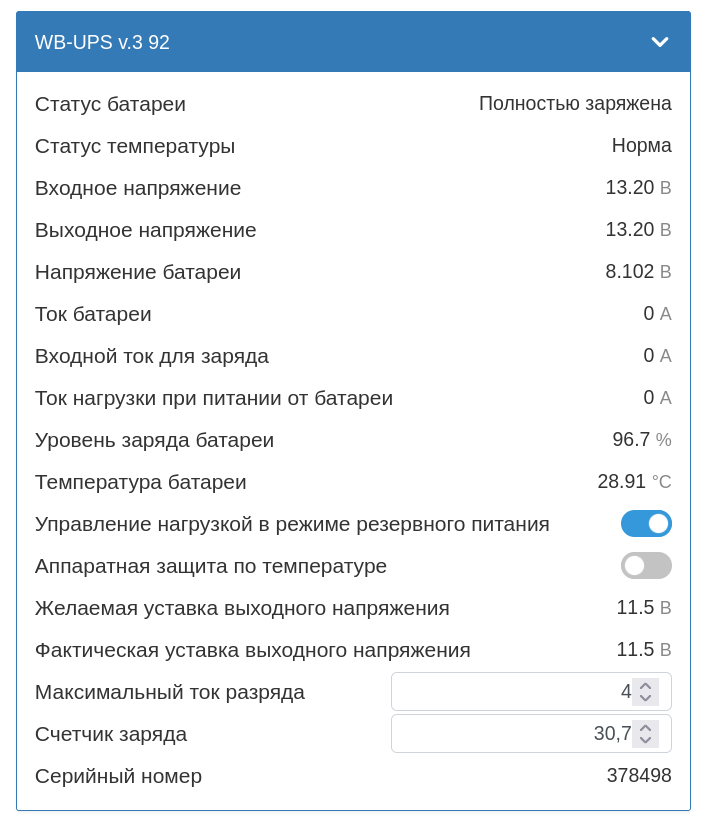Screen dimensions: 709x828
Task: Increase charge counter using up arrow
Action: 646,728
